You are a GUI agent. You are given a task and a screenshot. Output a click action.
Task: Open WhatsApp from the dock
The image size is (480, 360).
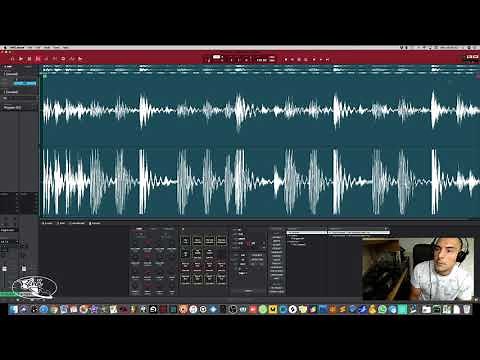[382, 309]
